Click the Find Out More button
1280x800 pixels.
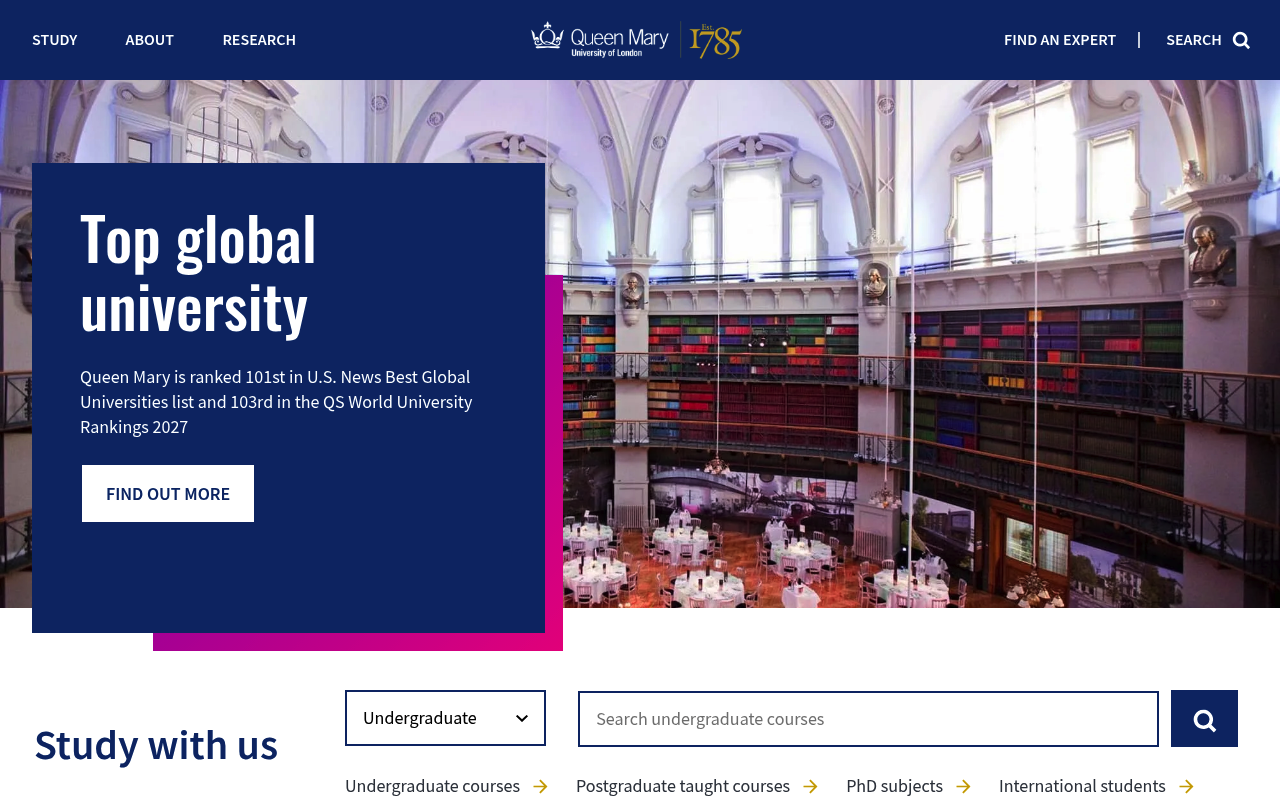click(x=168, y=493)
